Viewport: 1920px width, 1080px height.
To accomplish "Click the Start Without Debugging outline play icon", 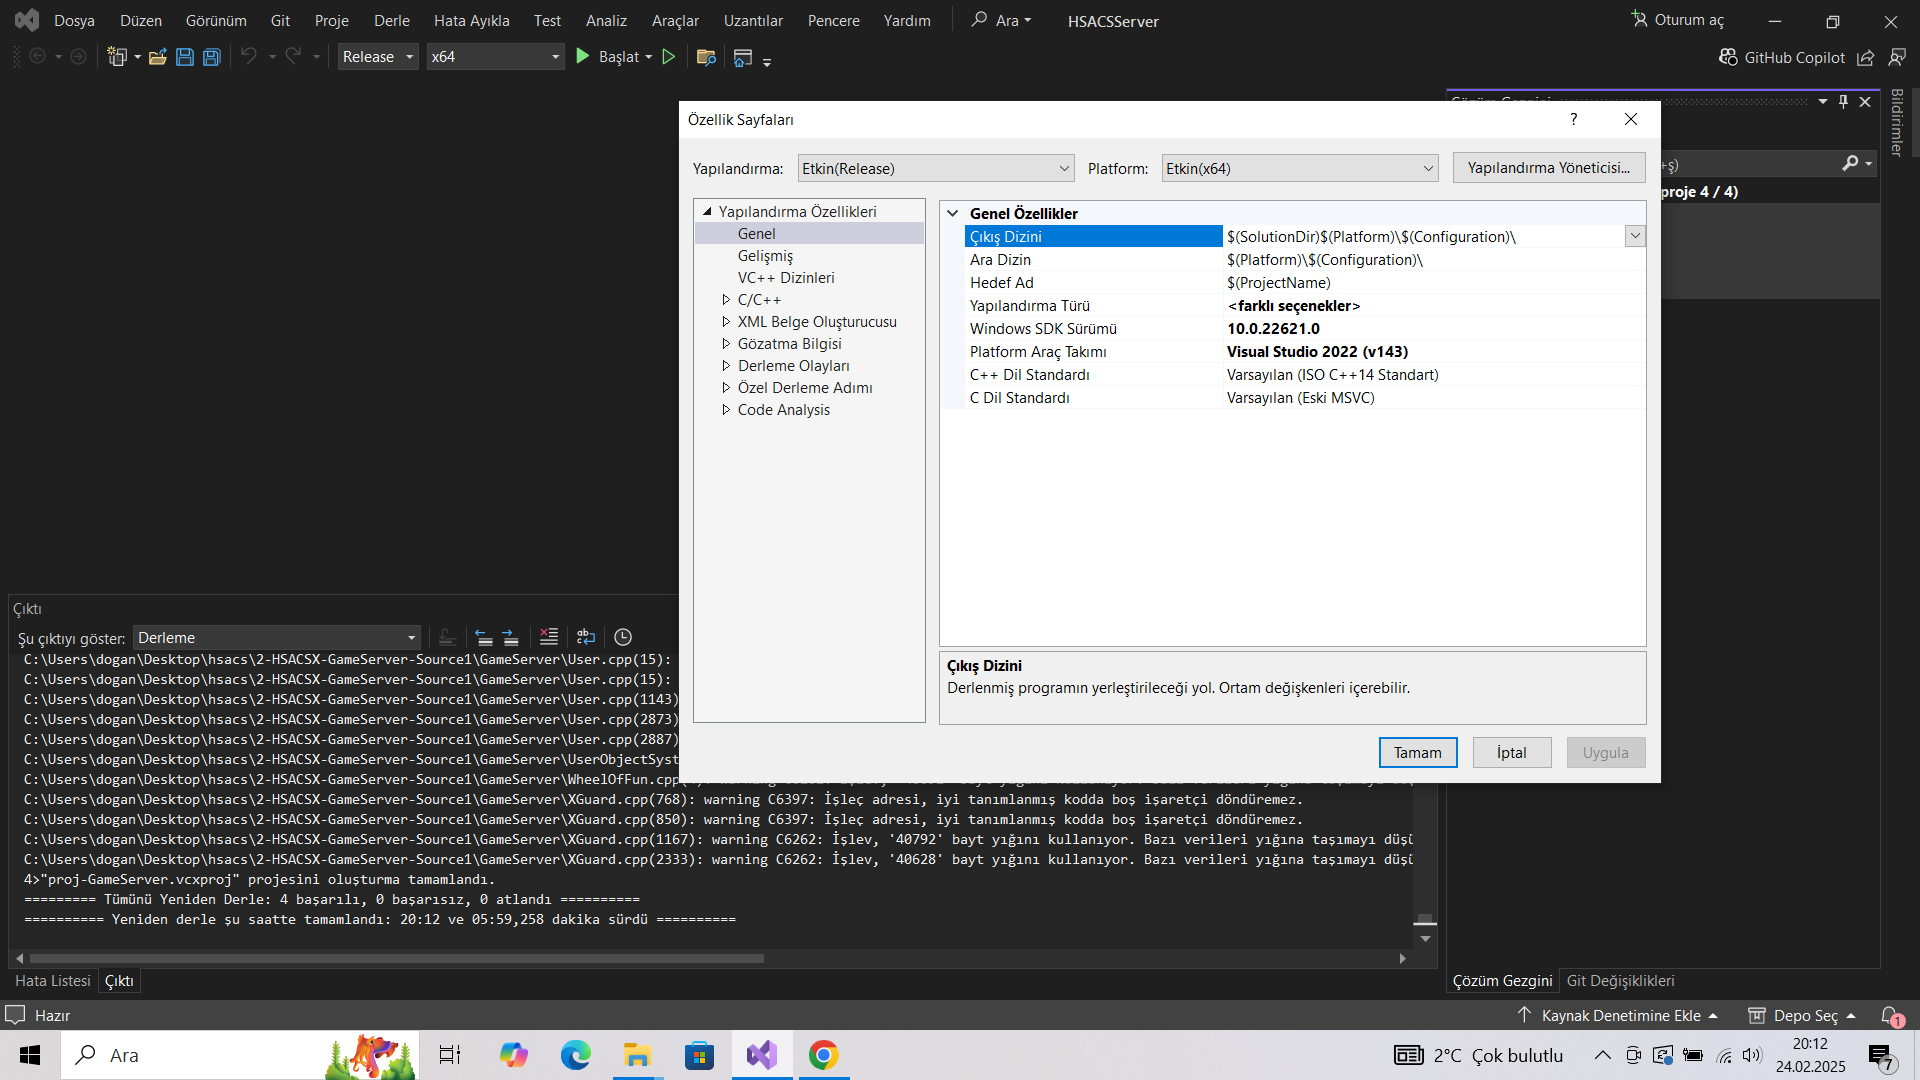I will [669, 57].
